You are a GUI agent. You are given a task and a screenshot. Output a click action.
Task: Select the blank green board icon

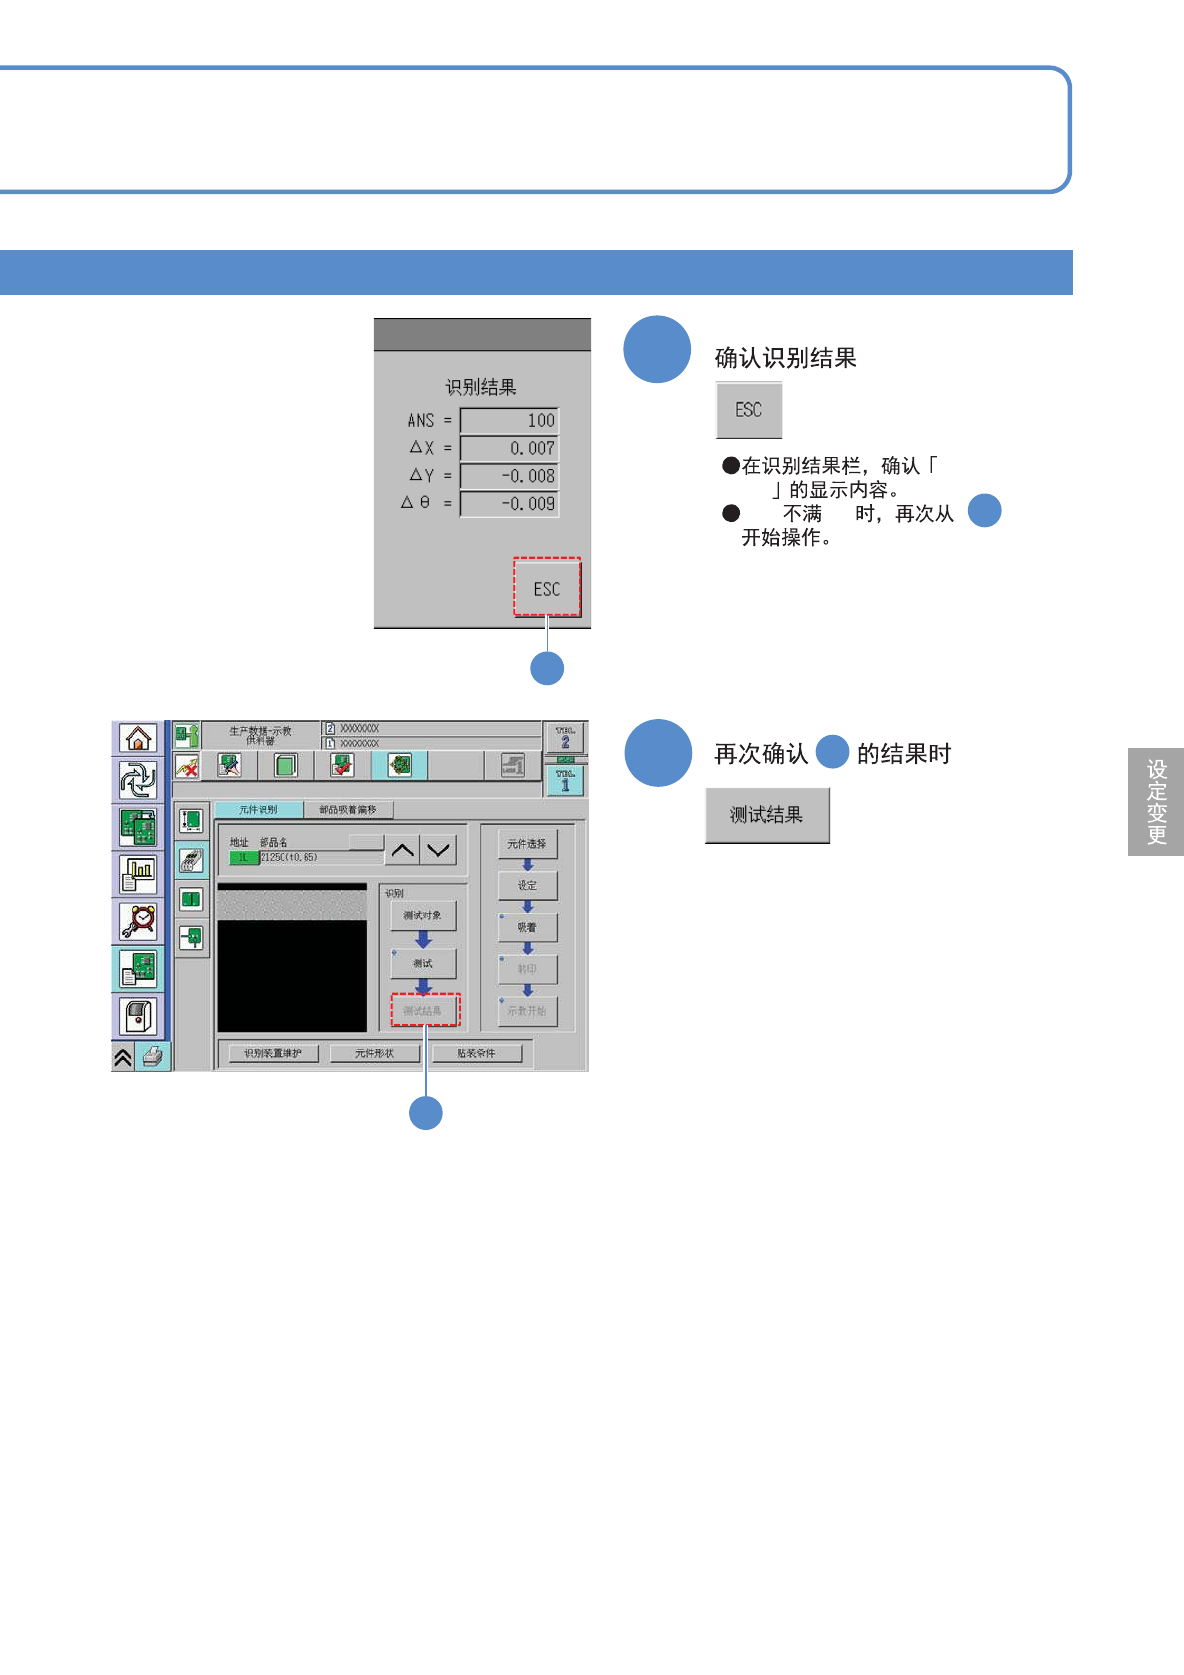click(x=286, y=766)
